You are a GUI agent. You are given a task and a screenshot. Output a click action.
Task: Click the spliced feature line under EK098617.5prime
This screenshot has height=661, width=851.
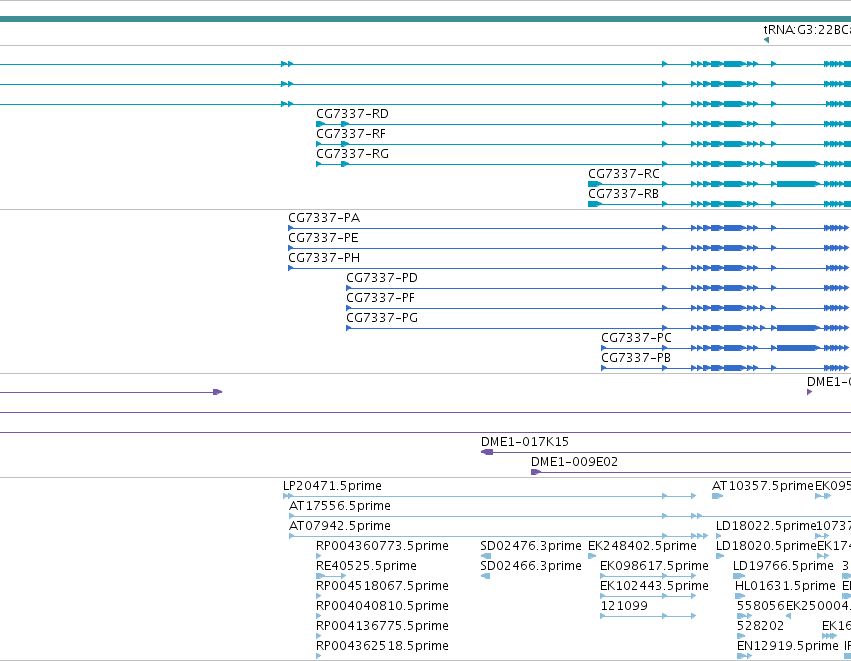[x=648, y=576]
